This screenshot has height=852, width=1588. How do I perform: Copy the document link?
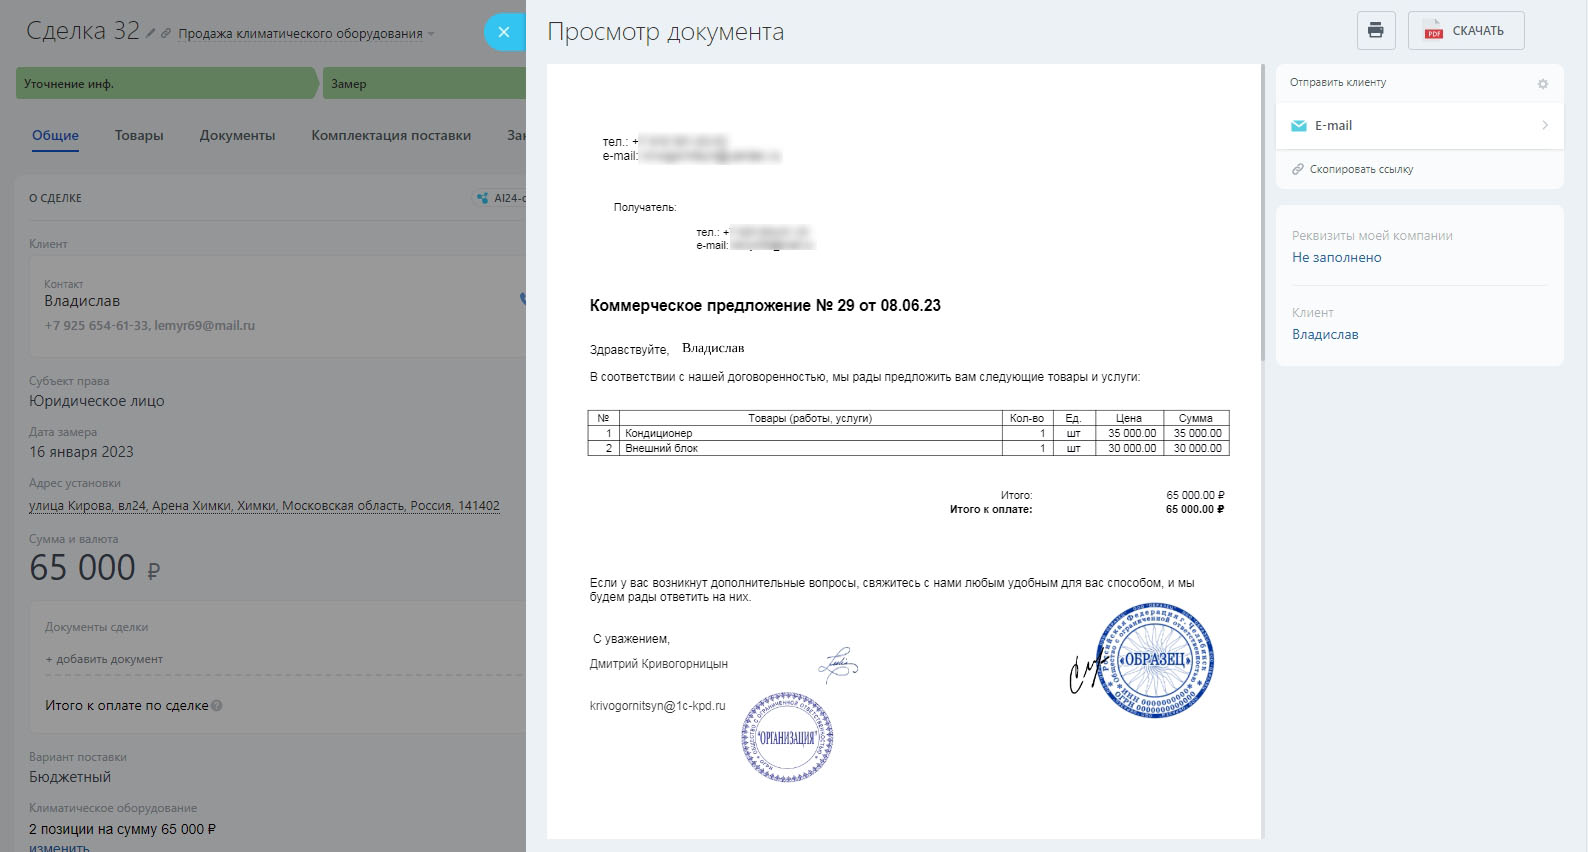click(1361, 170)
